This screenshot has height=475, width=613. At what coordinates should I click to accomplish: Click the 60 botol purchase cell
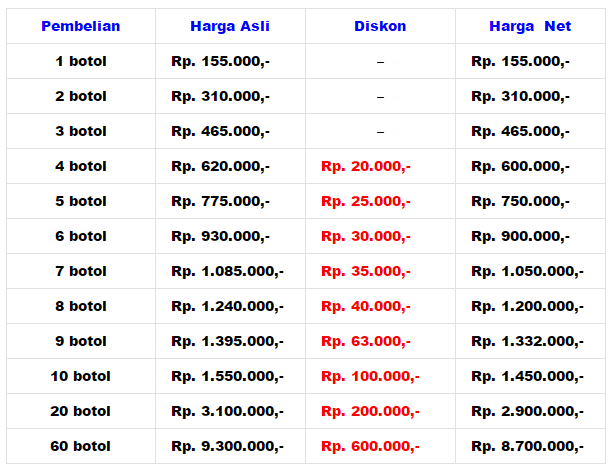coord(80,446)
